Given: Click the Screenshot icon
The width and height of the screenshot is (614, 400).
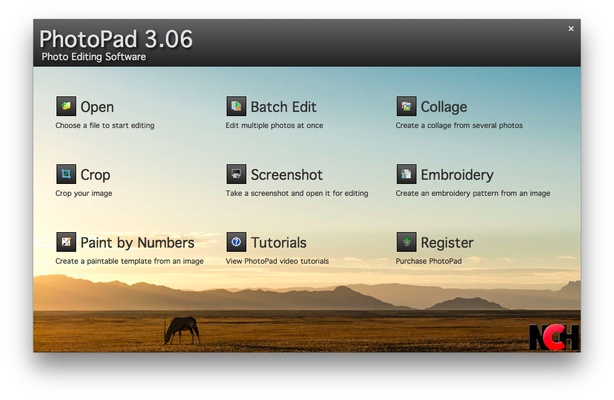Looking at the screenshot, I should click(x=236, y=174).
